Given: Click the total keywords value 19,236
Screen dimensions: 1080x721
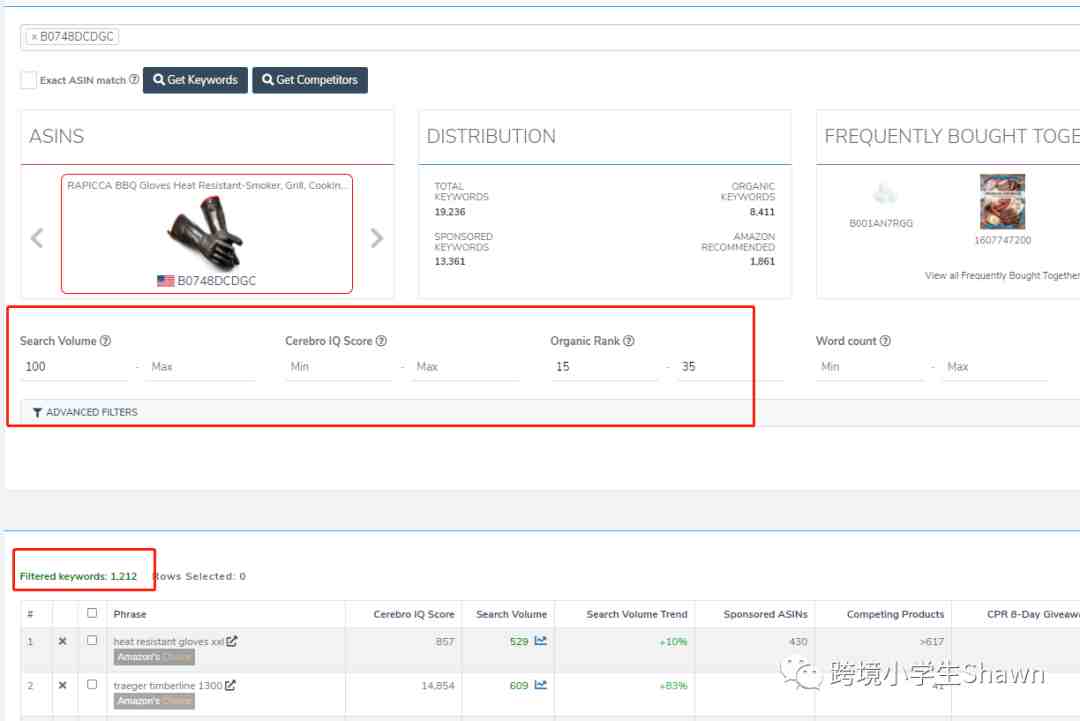Looking at the screenshot, I should [450, 212].
